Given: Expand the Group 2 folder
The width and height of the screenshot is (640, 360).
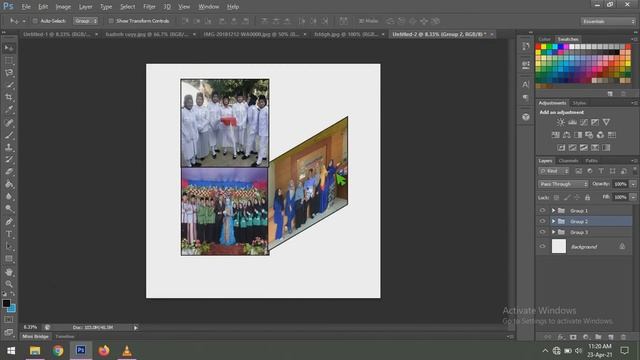Looking at the screenshot, I should click(x=553, y=221).
